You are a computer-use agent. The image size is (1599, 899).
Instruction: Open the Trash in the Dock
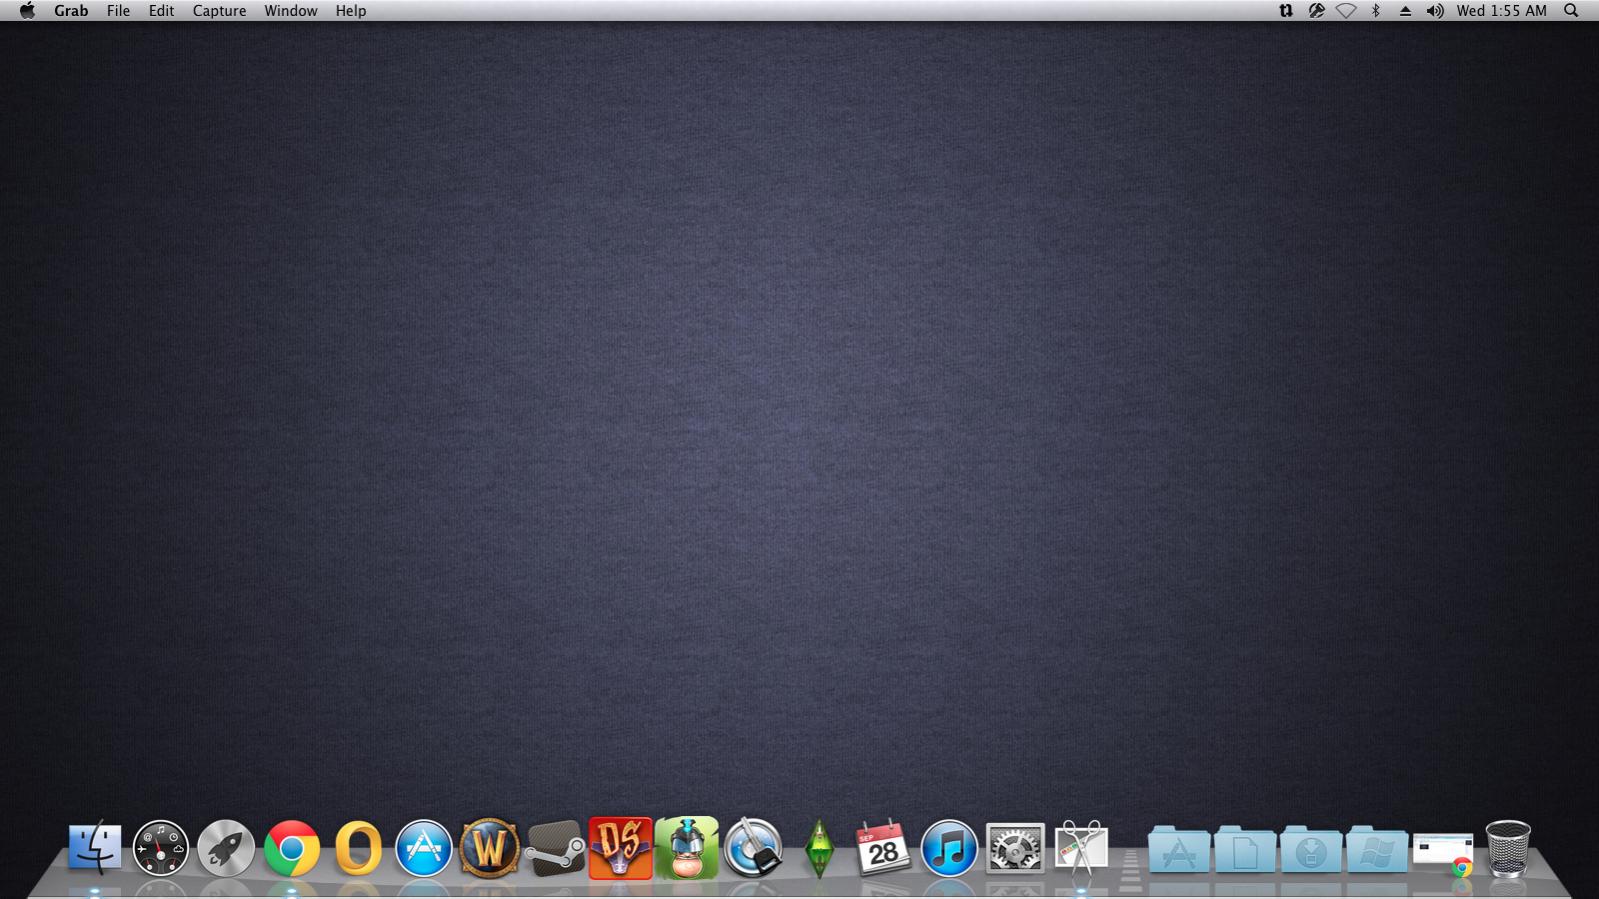(x=1508, y=848)
